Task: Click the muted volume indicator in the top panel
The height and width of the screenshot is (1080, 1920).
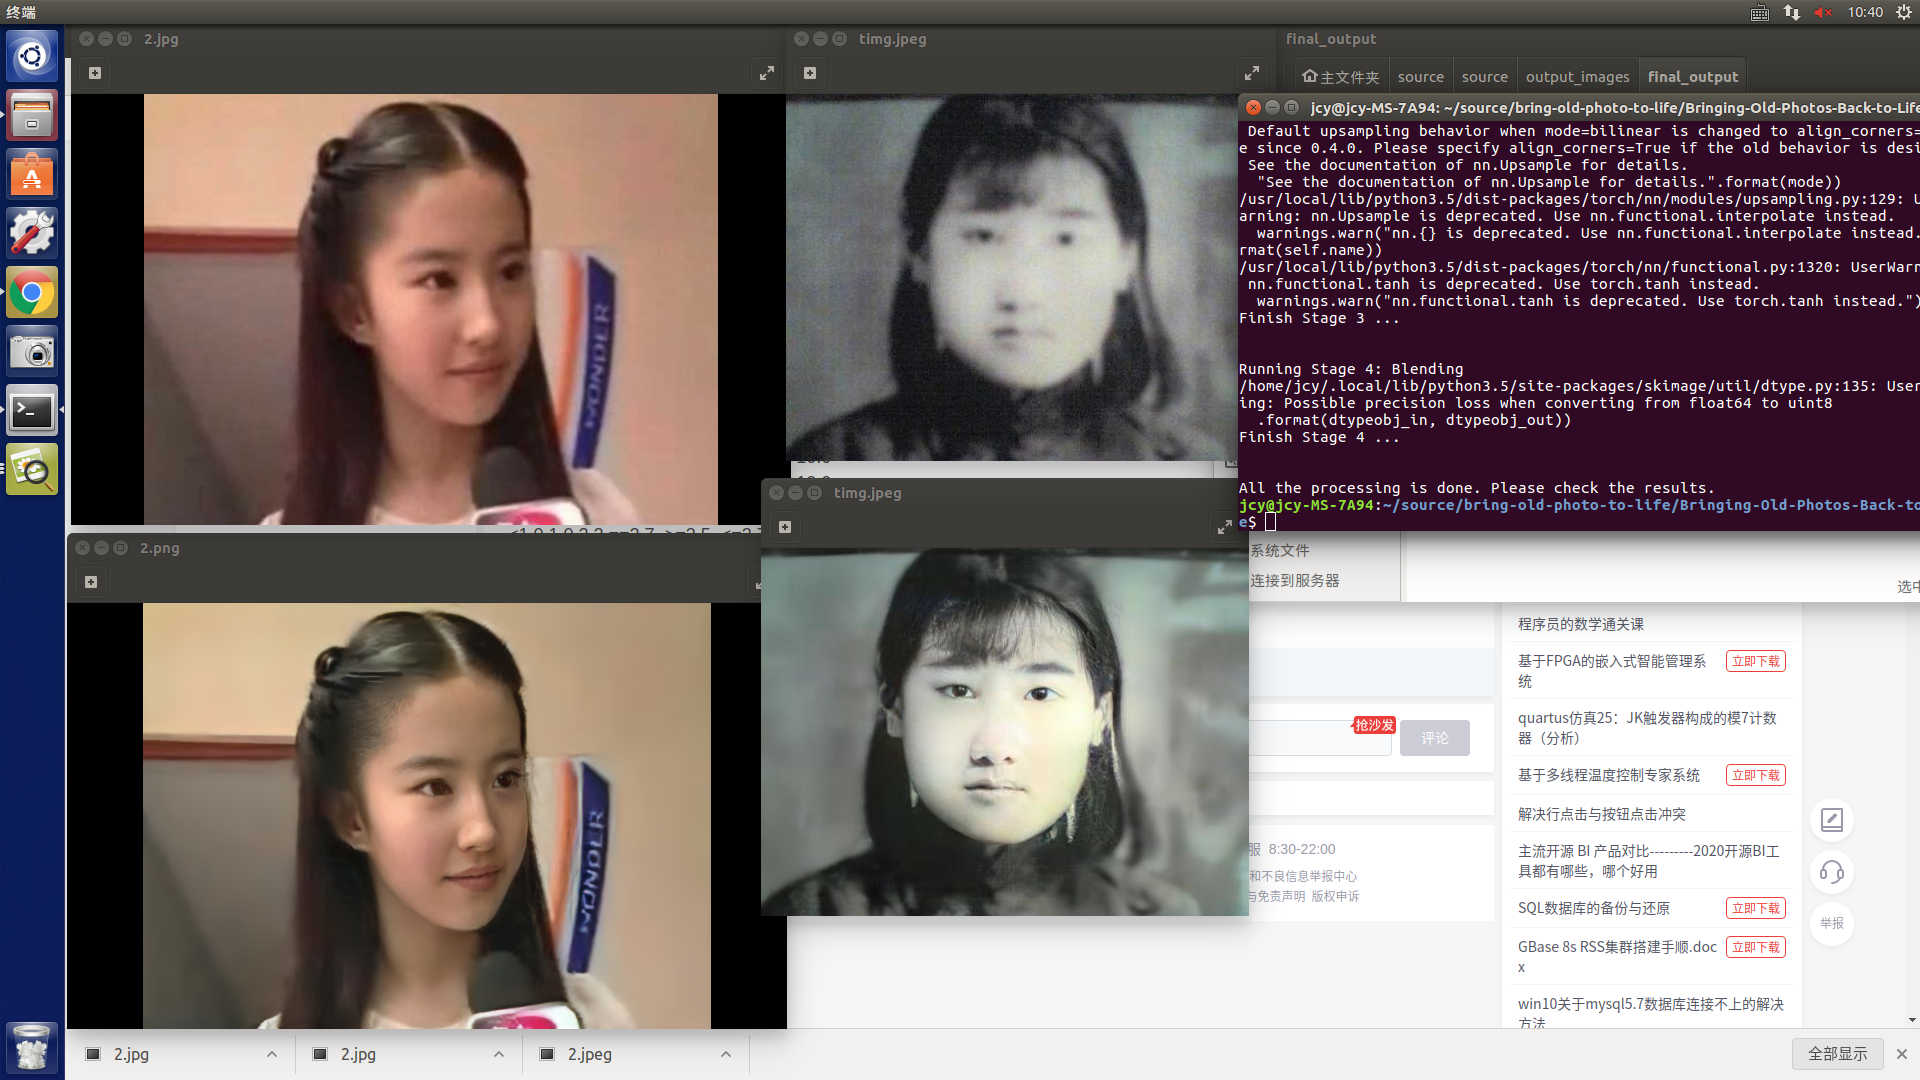Action: pyautogui.click(x=1823, y=12)
